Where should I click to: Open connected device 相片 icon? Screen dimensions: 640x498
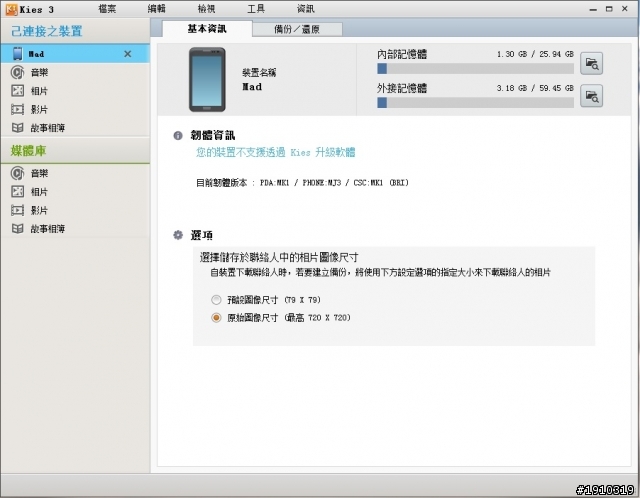click(17, 91)
